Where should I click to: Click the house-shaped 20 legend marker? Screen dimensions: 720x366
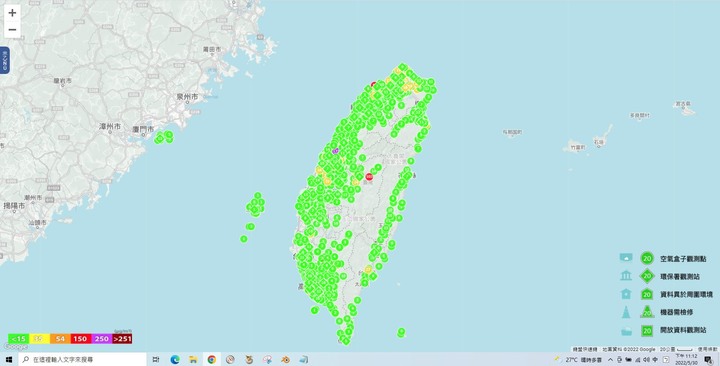pos(647,294)
